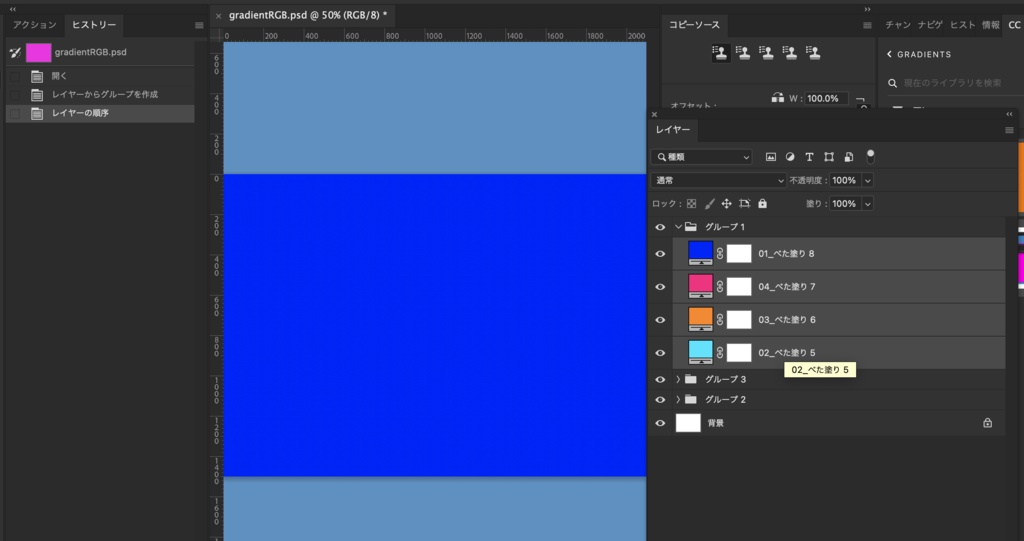The width and height of the screenshot is (1024, 541).
Task: Collapse グループ 1 folder
Action: click(x=678, y=227)
